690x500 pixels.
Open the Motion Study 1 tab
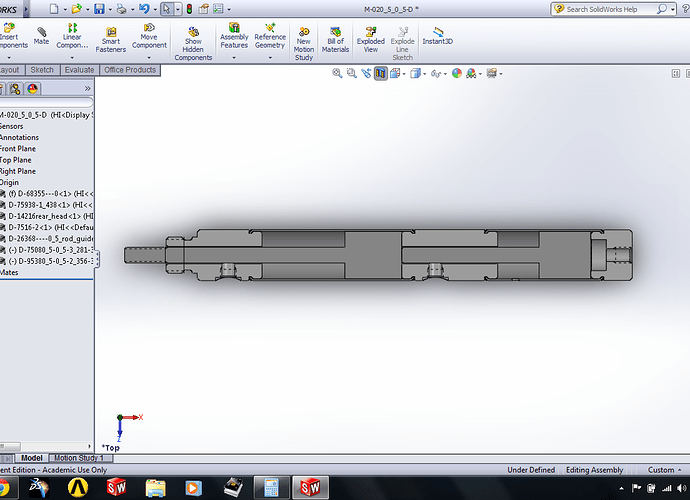81,458
